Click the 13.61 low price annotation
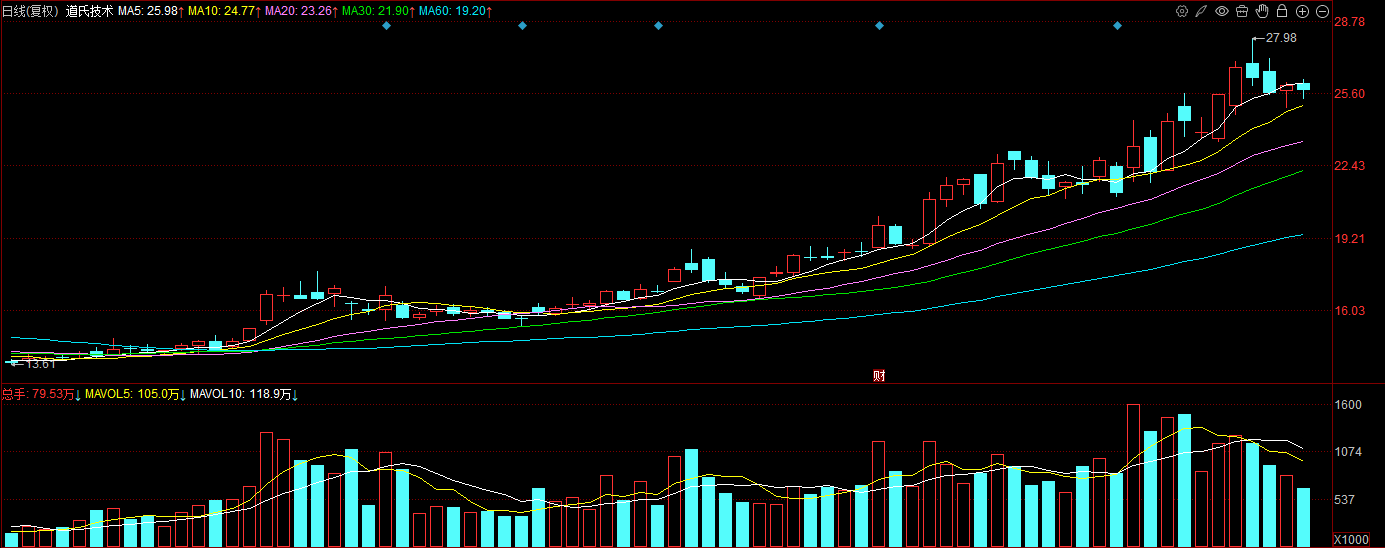Image resolution: width=1385 pixels, height=548 pixels. coord(40,364)
